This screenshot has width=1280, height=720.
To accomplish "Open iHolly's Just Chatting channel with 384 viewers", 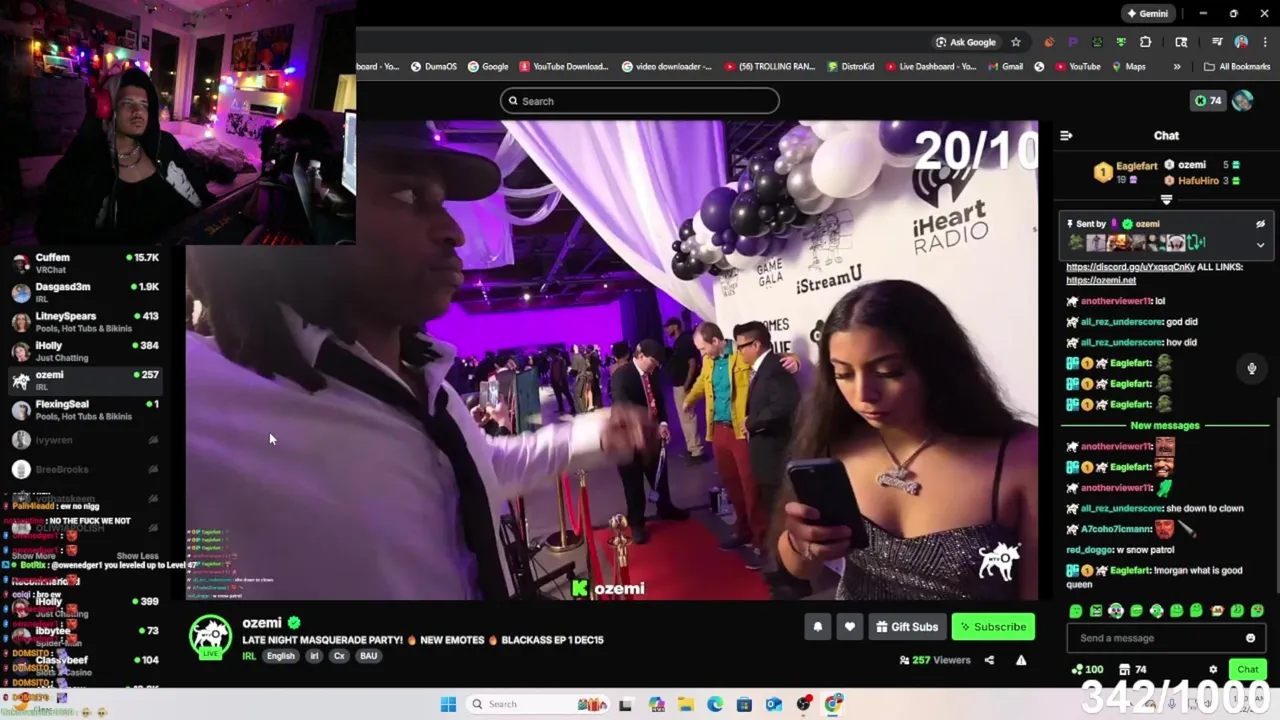I will tap(85, 351).
